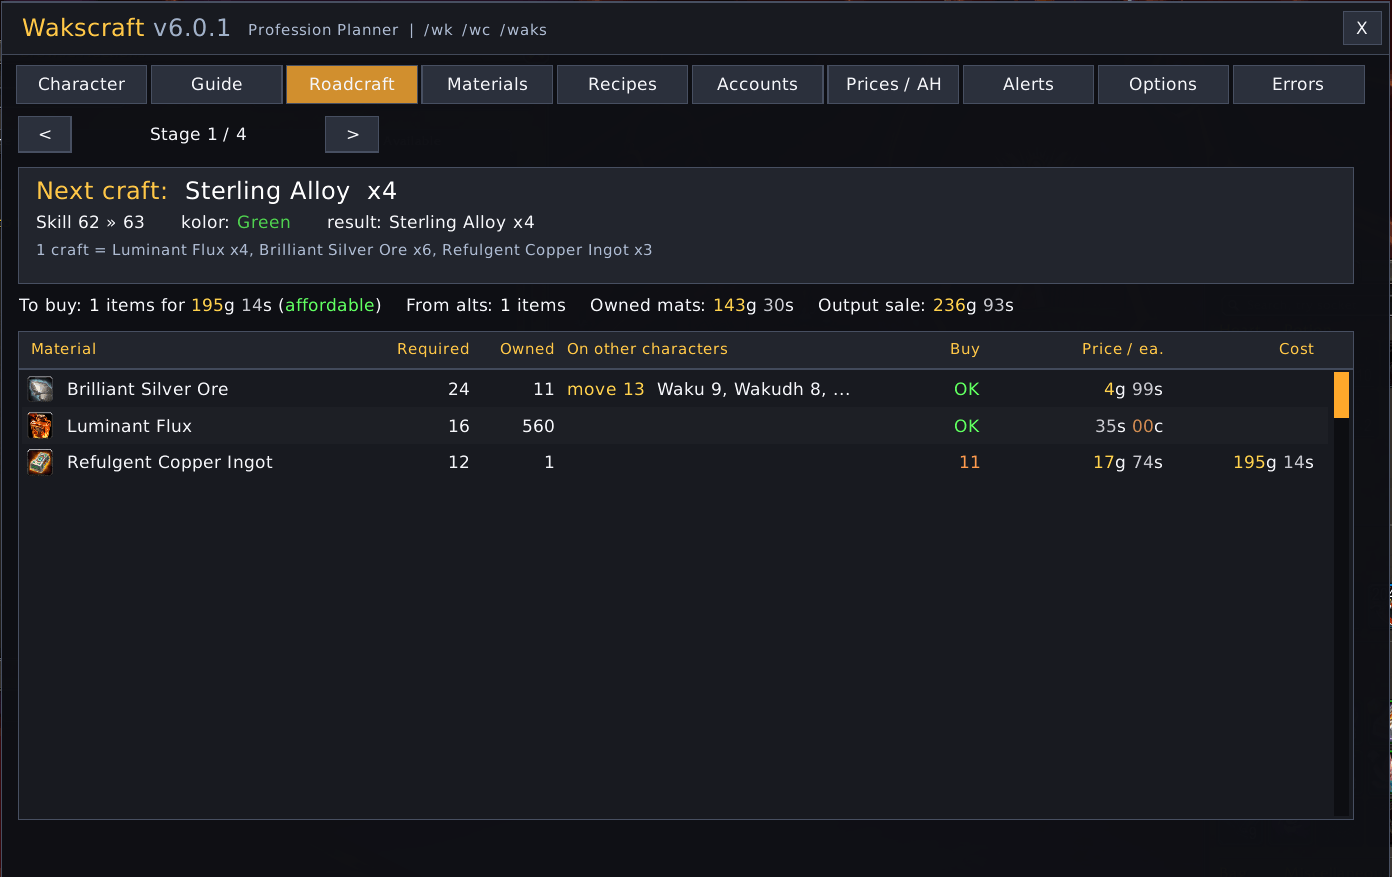
Task: Click the 'Waku 9, Wakudh 8, ...' character list
Action: (754, 389)
